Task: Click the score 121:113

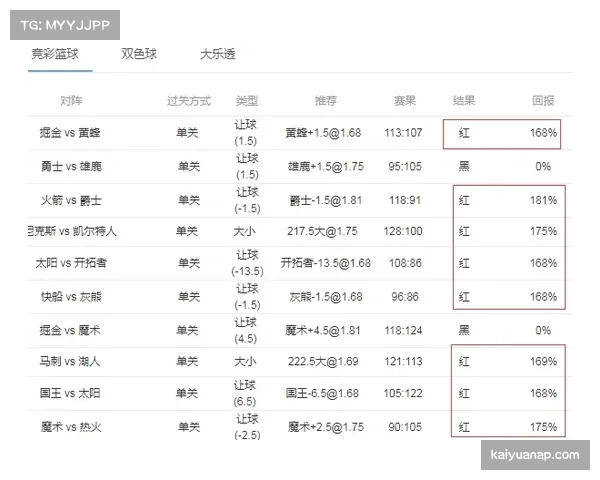Action: pyautogui.click(x=403, y=361)
